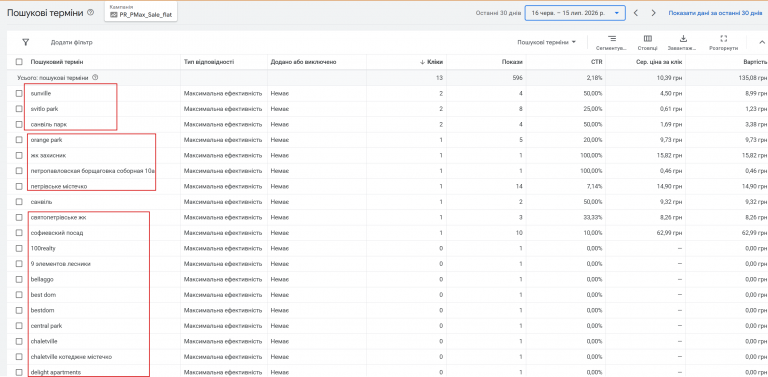Toggle the select-all header checkbox
768x377 pixels.
point(19,62)
